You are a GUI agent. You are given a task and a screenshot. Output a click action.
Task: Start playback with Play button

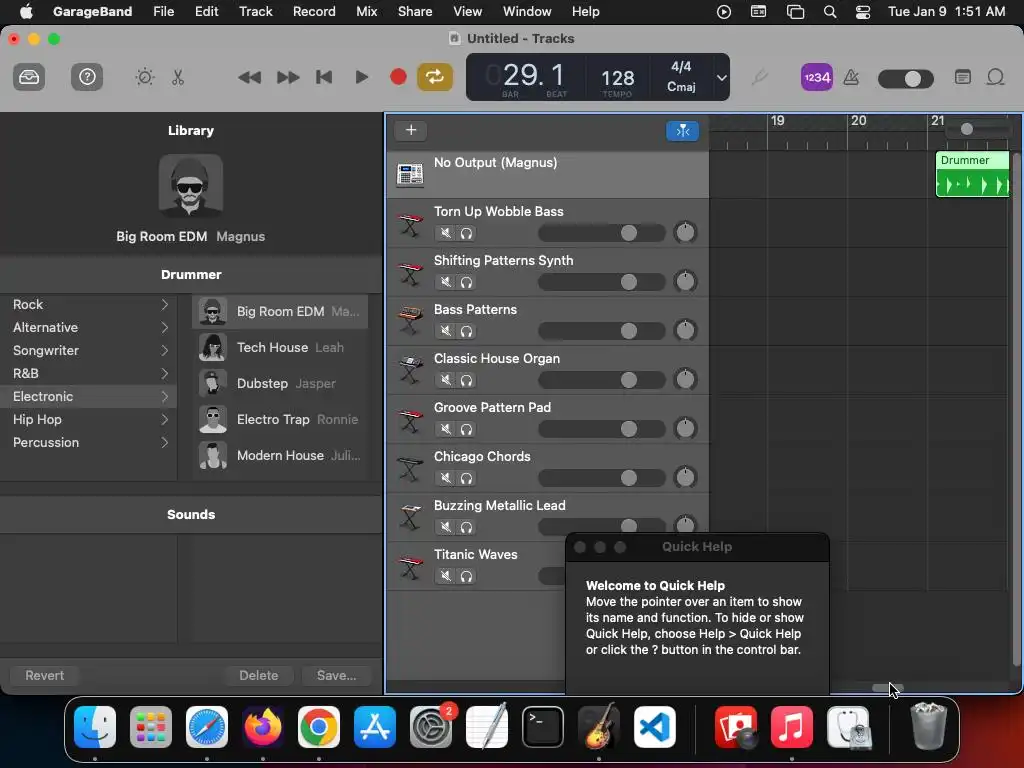pyautogui.click(x=361, y=77)
